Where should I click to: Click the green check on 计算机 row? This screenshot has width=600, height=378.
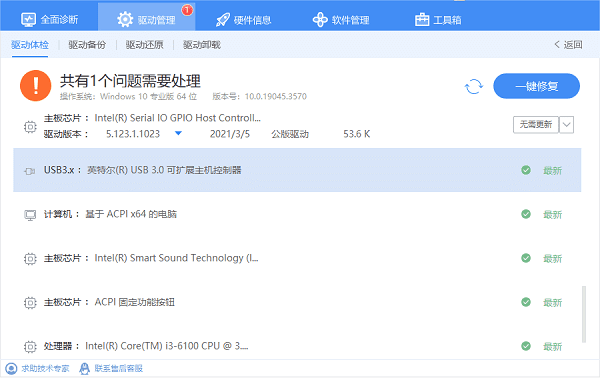526,214
